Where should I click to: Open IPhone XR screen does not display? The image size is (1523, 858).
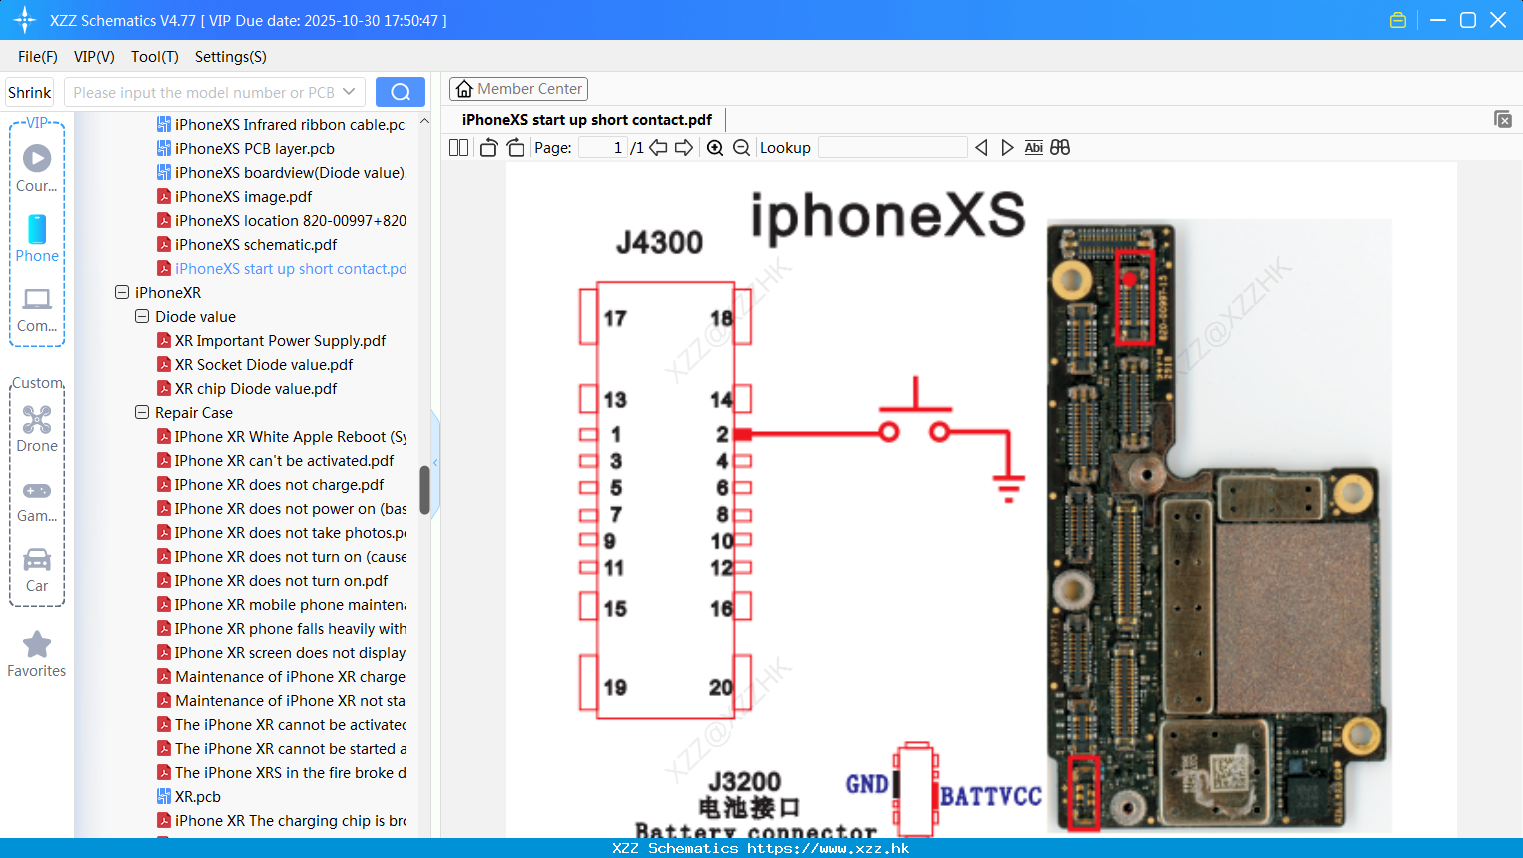coord(281,653)
